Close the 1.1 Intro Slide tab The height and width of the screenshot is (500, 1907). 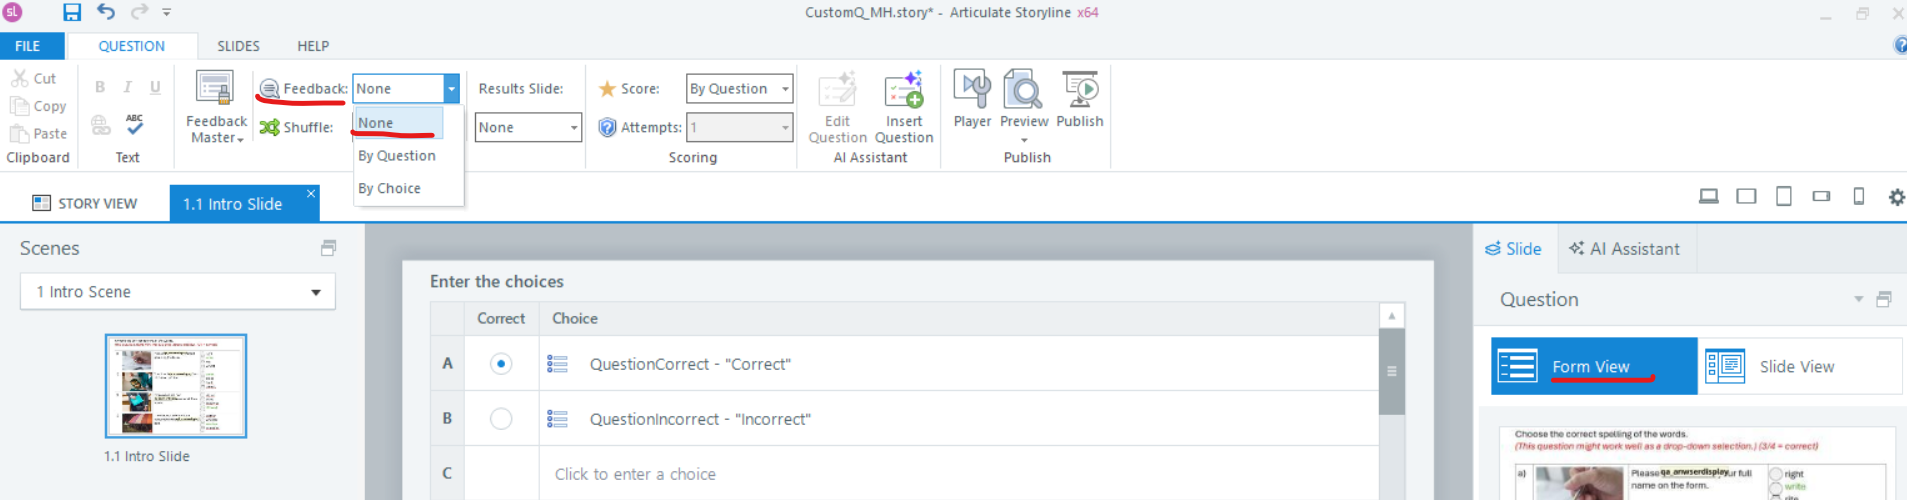coord(311,193)
